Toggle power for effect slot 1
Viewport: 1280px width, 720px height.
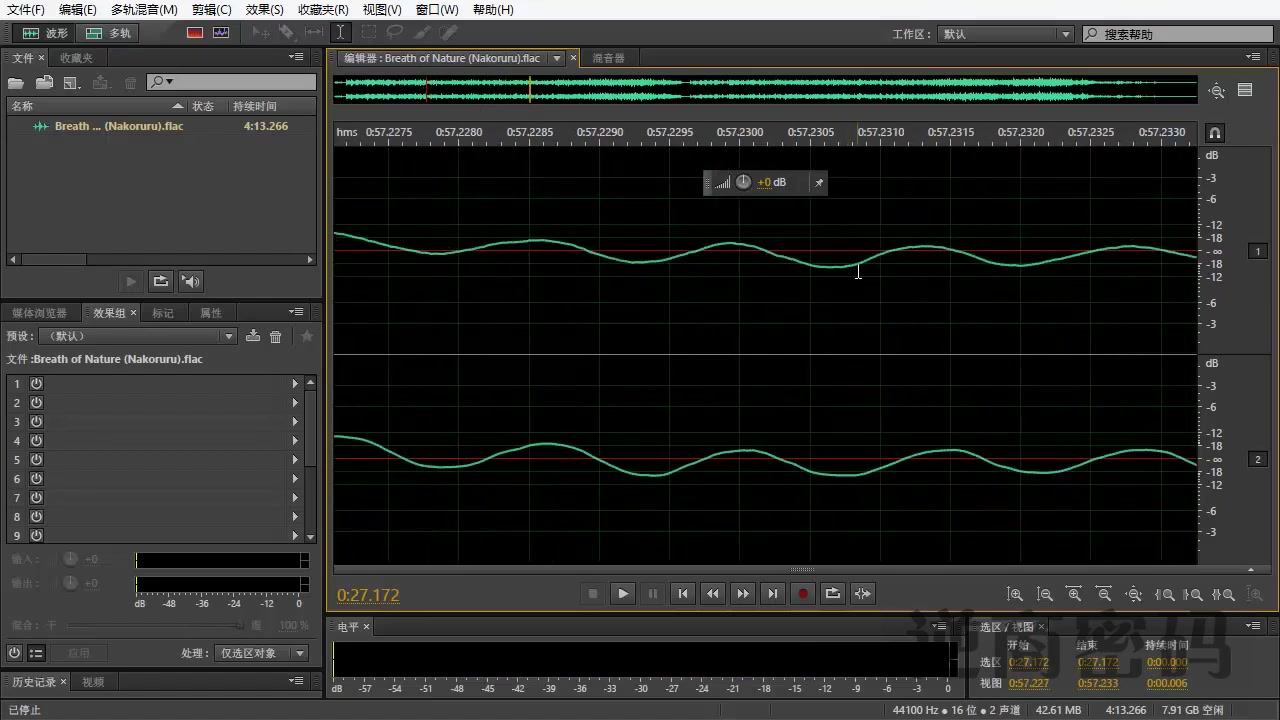[x=36, y=383]
